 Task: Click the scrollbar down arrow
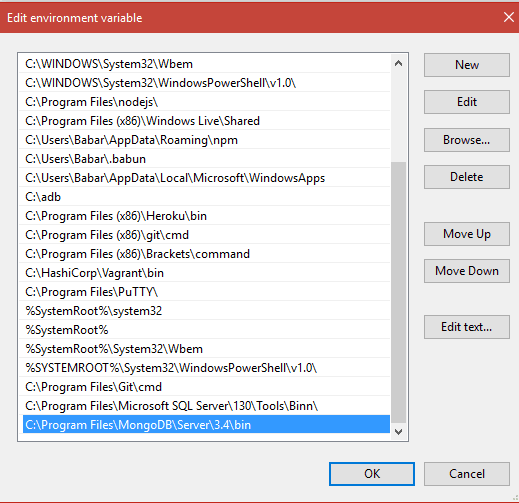398,432
